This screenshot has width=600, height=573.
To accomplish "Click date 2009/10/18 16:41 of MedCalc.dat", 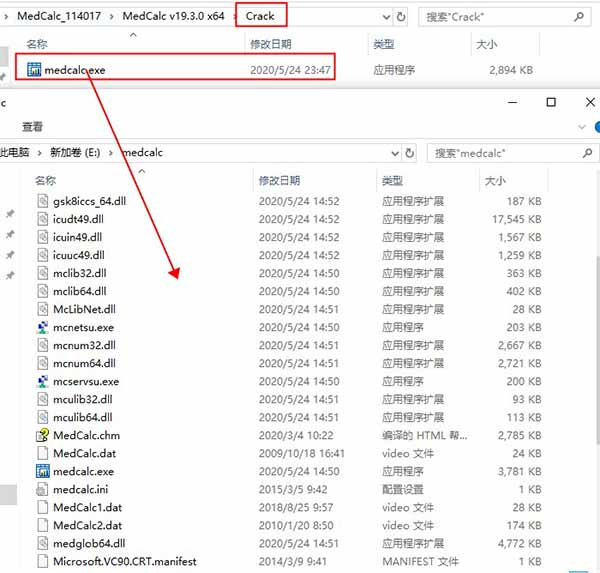I will [x=302, y=453].
